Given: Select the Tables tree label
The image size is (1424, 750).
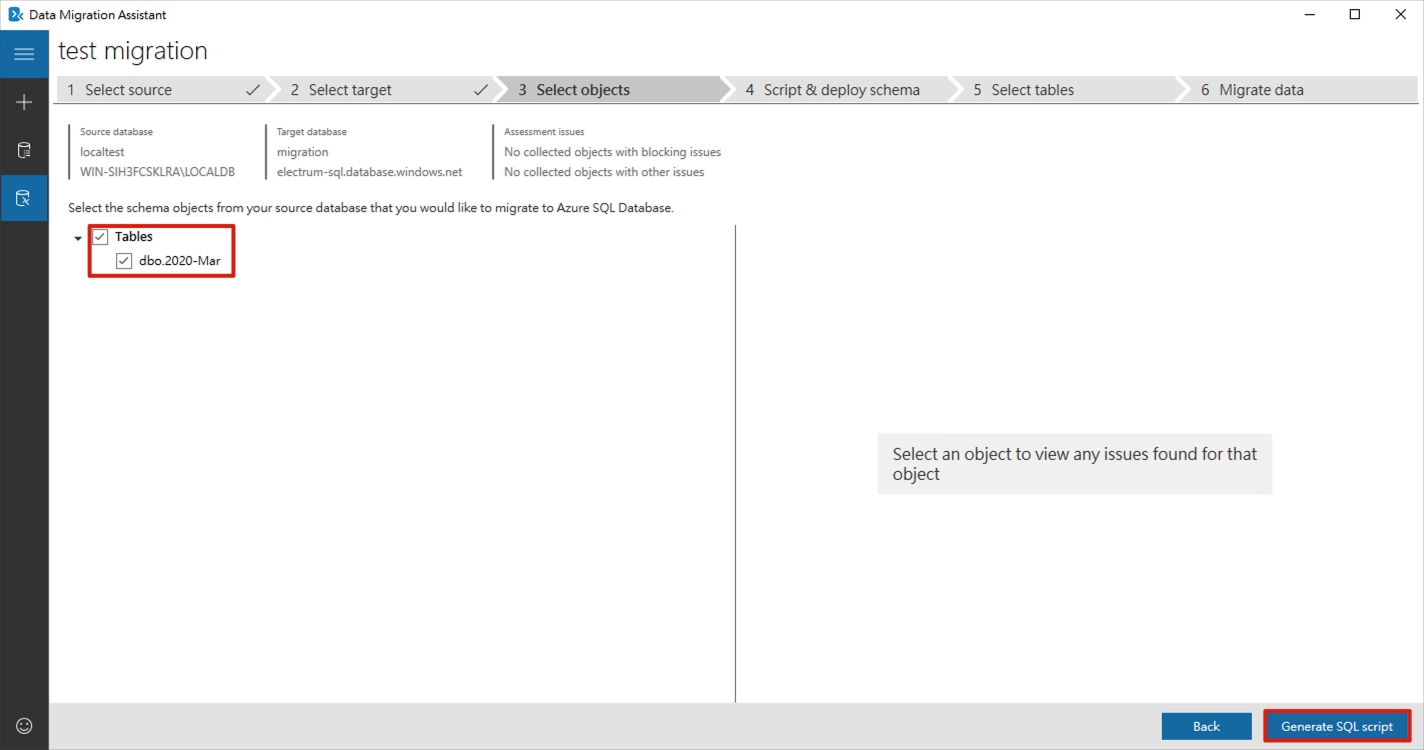Looking at the screenshot, I should click(134, 237).
